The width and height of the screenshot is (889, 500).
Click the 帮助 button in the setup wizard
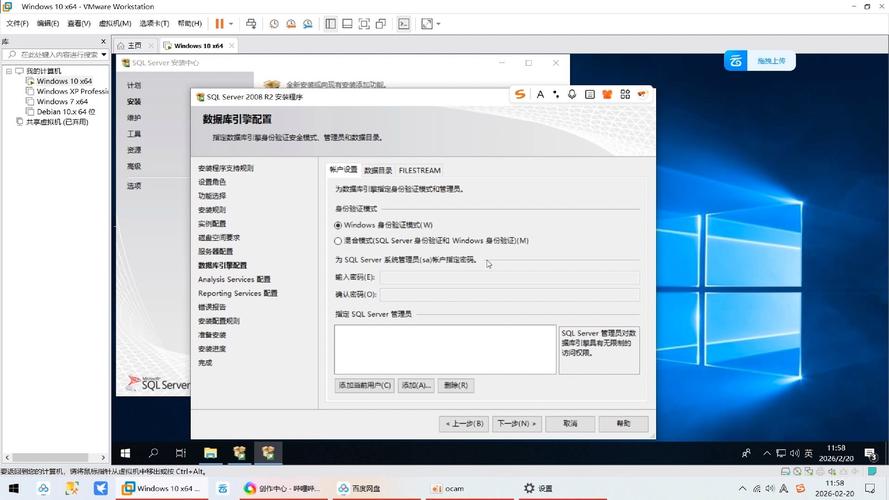click(624, 423)
